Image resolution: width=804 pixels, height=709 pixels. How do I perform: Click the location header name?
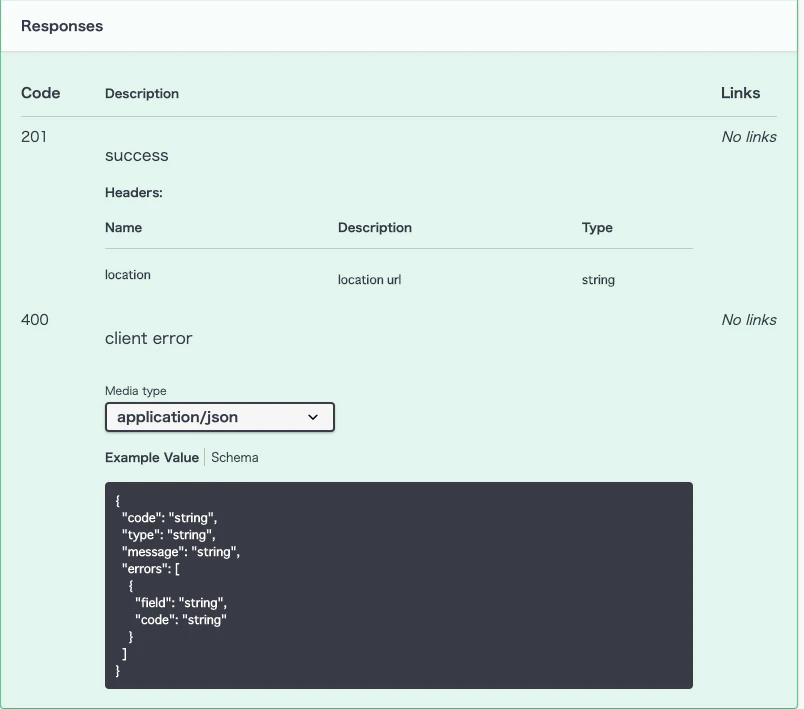point(128,275)
